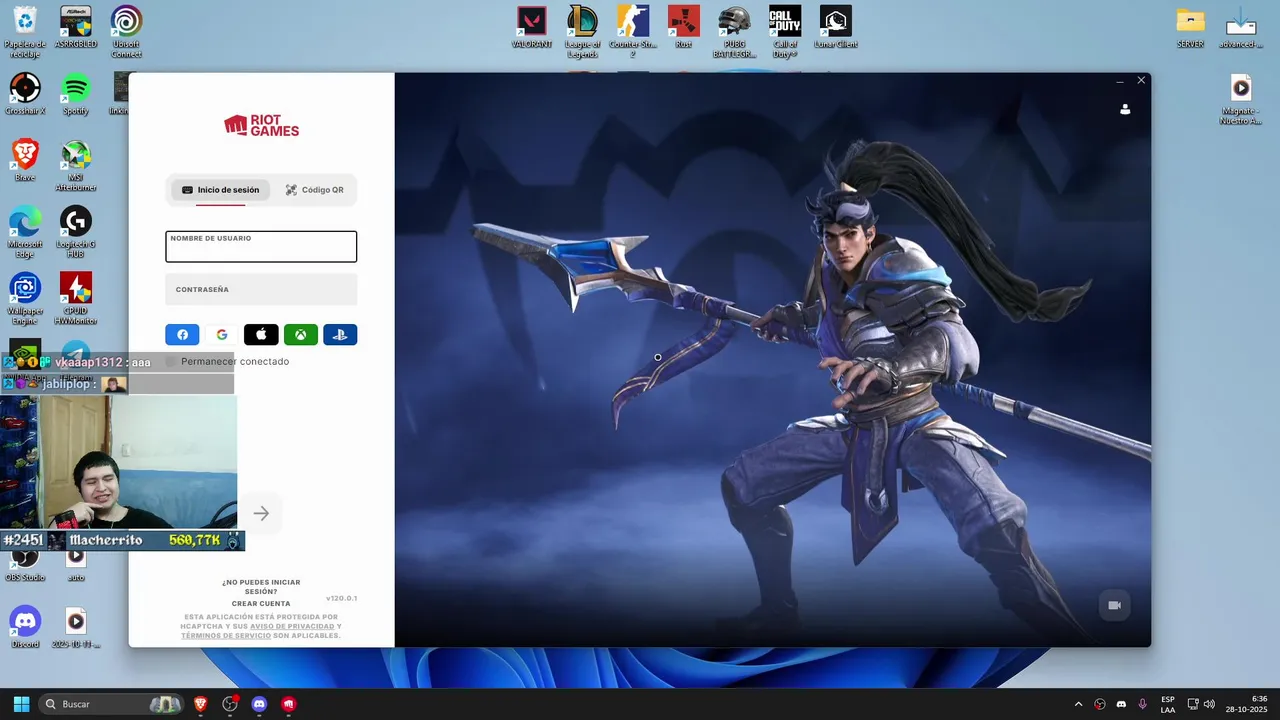Open the Windows Start menu

point(21,704)
